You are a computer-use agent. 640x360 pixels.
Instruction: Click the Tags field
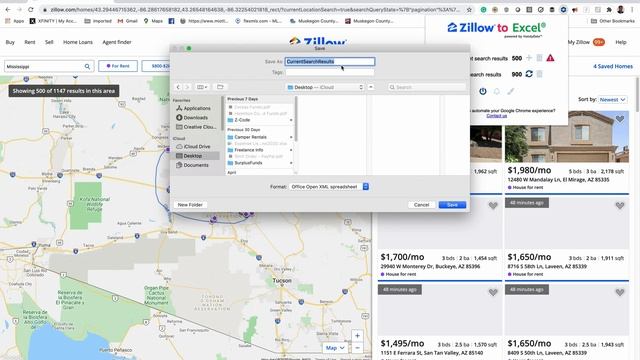point(330,72)
